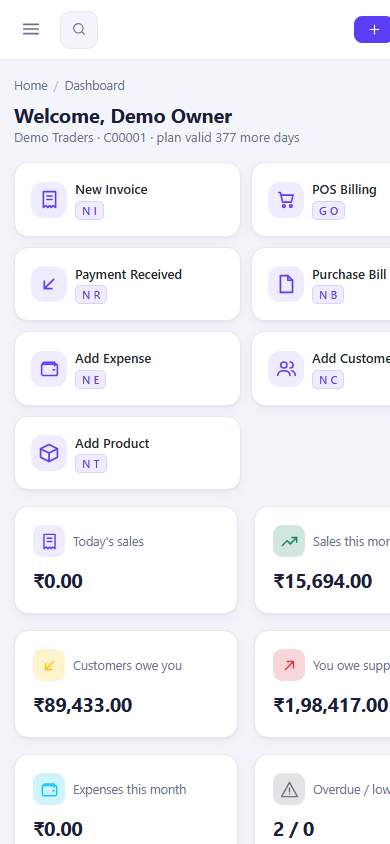Click the ₹15,694.00 sales amount

click(x=323, y=581)
